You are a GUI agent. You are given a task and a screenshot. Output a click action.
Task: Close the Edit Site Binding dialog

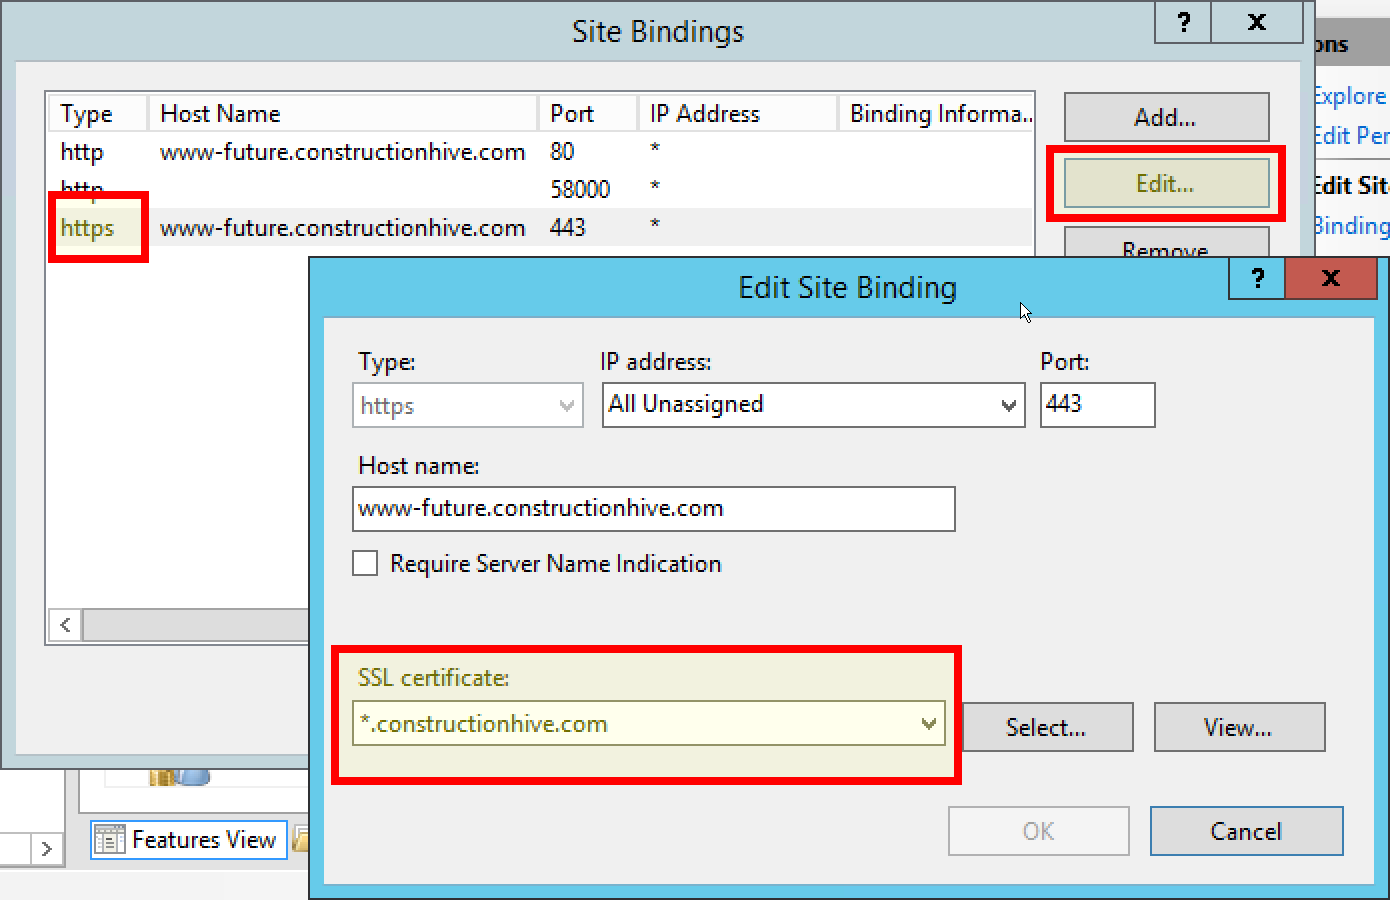pyautogui.click(x=1330, y=278)
